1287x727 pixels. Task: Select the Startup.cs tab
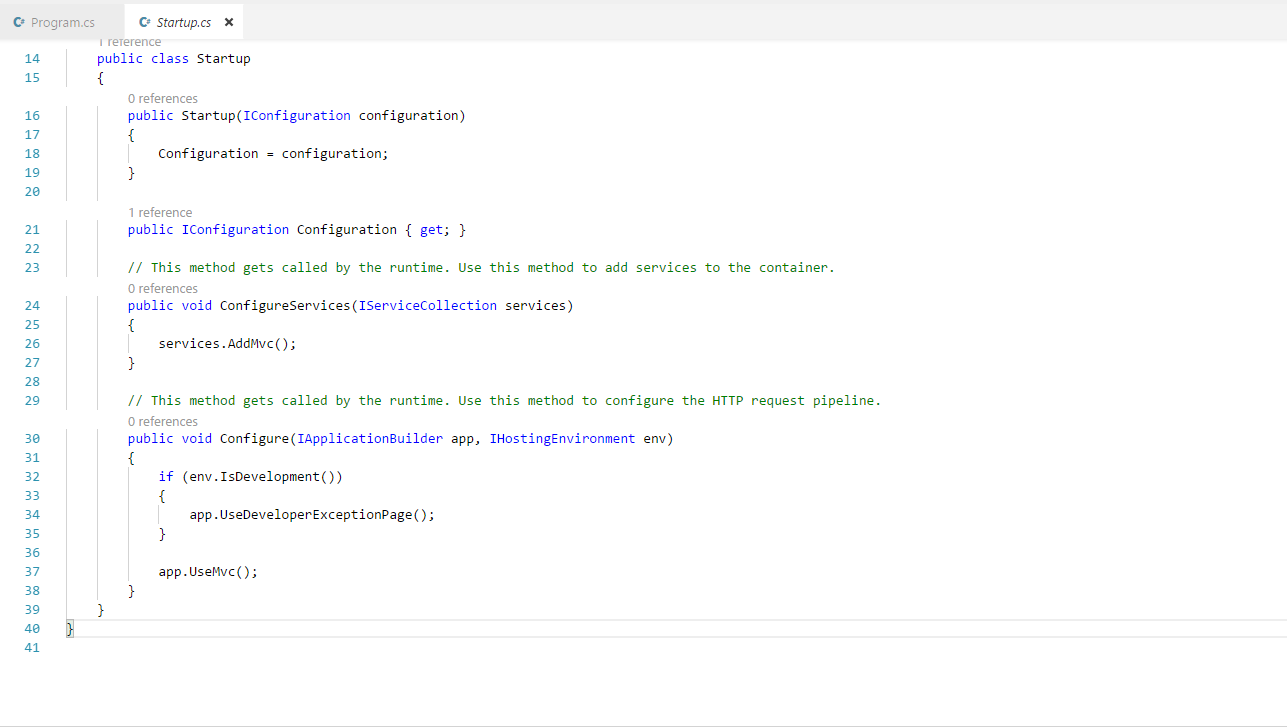(x=184, y=22)
